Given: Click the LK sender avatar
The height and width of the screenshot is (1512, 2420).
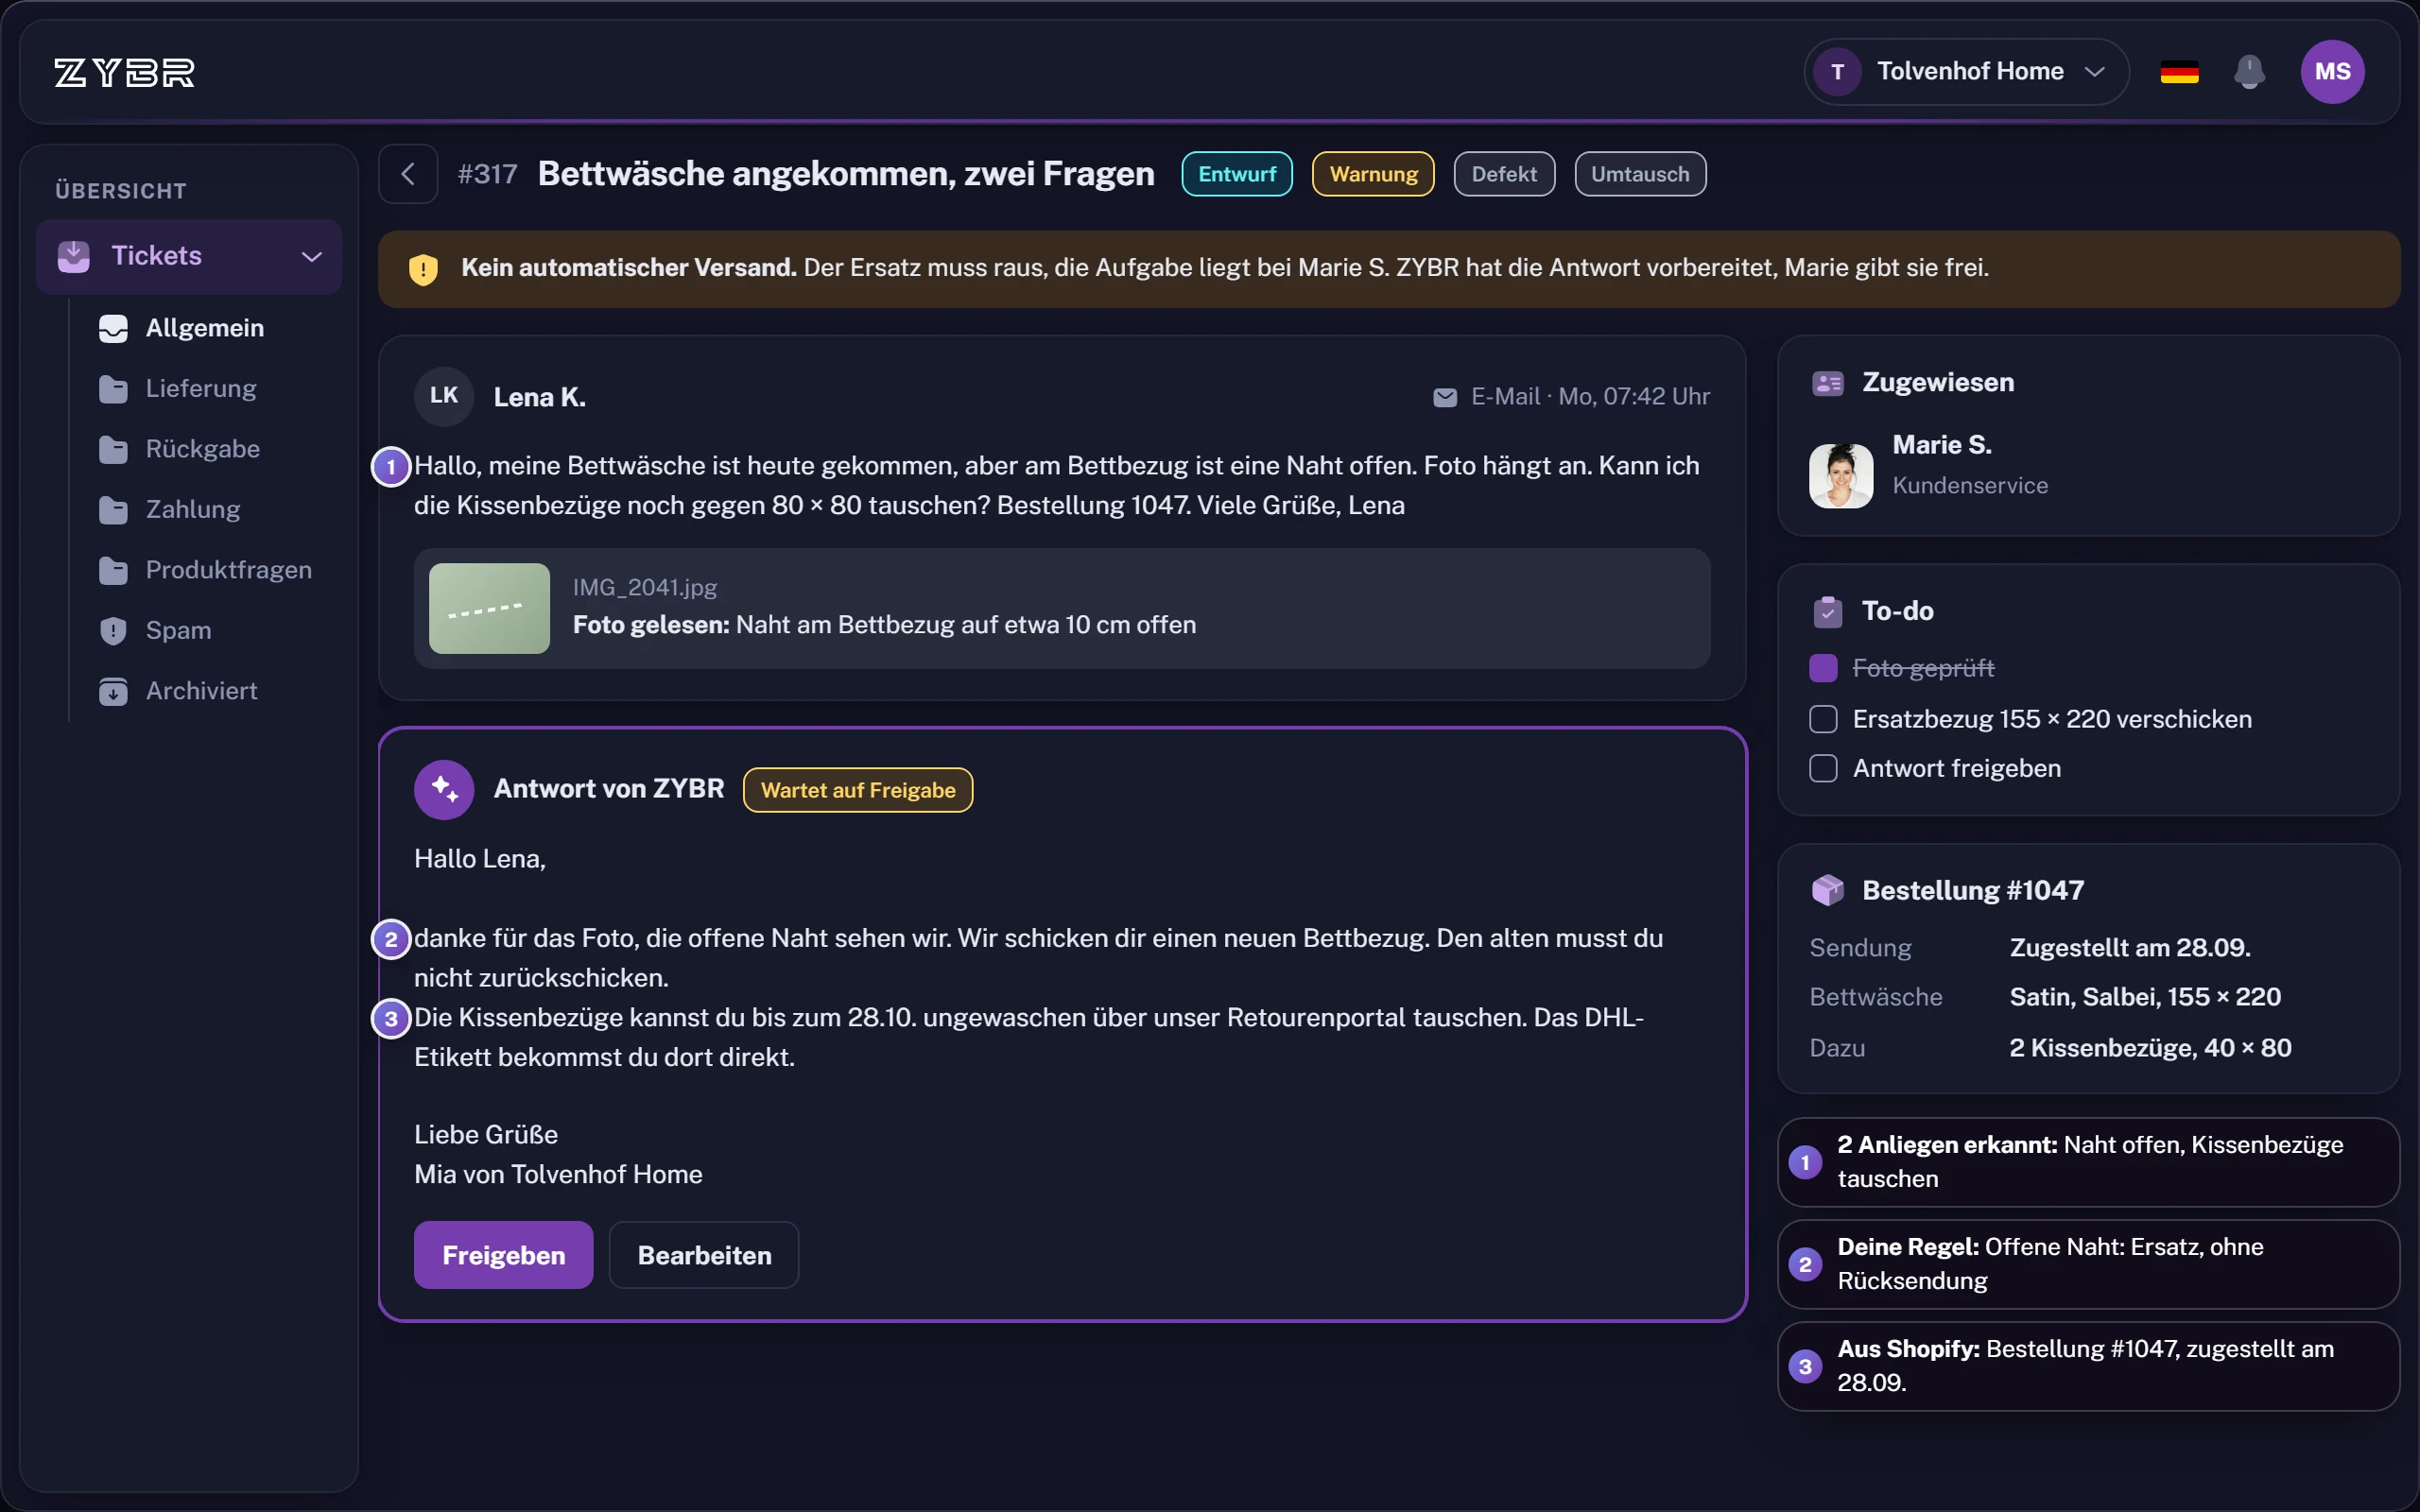Looking at the screenshot, I should [x=444, y=396].
